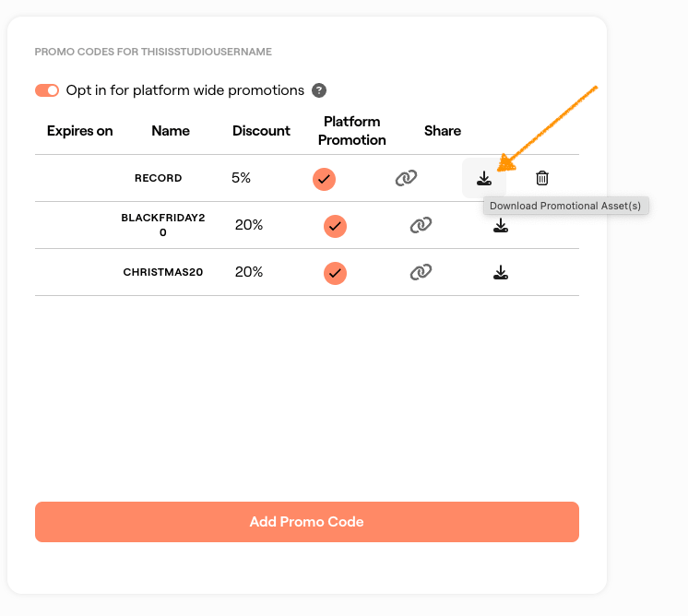
Task: Click help icon beside platform promotions
Action: [x=319, y=90]
